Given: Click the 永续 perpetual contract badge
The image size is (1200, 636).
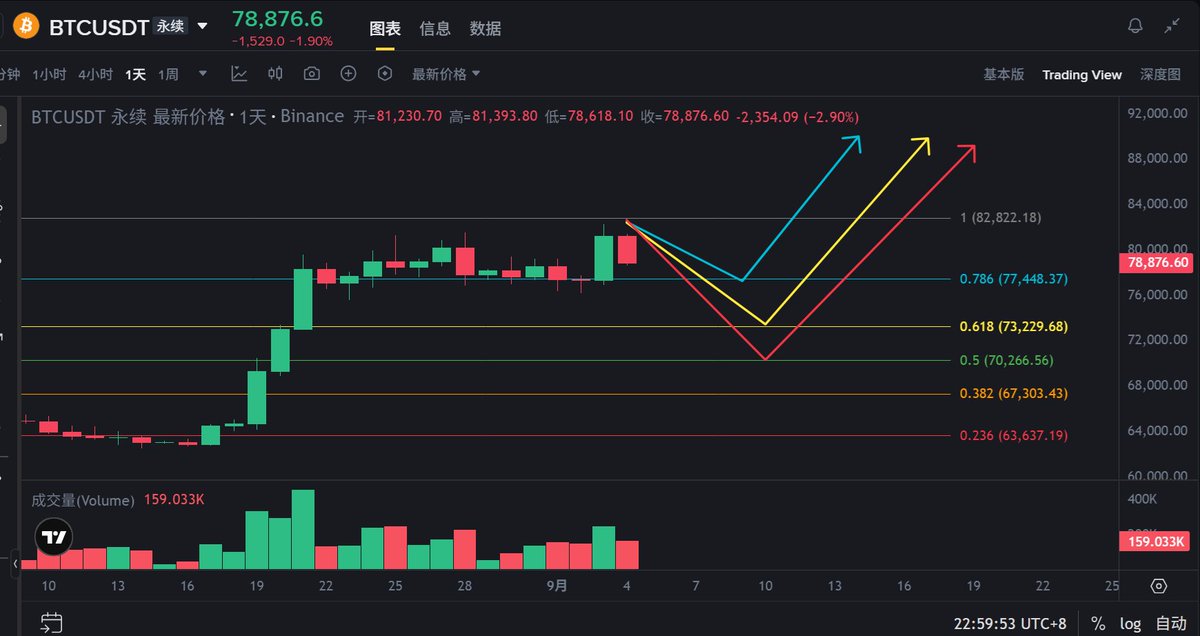Looking at the screenshot, I should (171, 27).
